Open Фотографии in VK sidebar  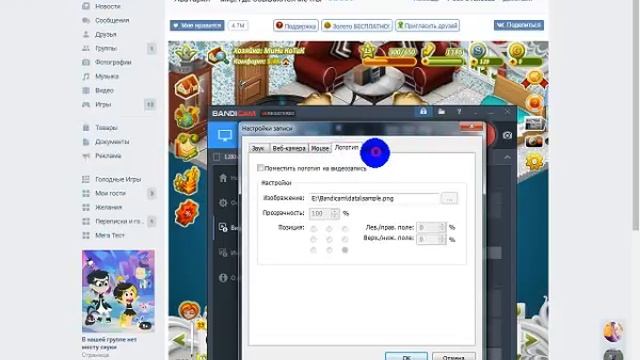113,62
